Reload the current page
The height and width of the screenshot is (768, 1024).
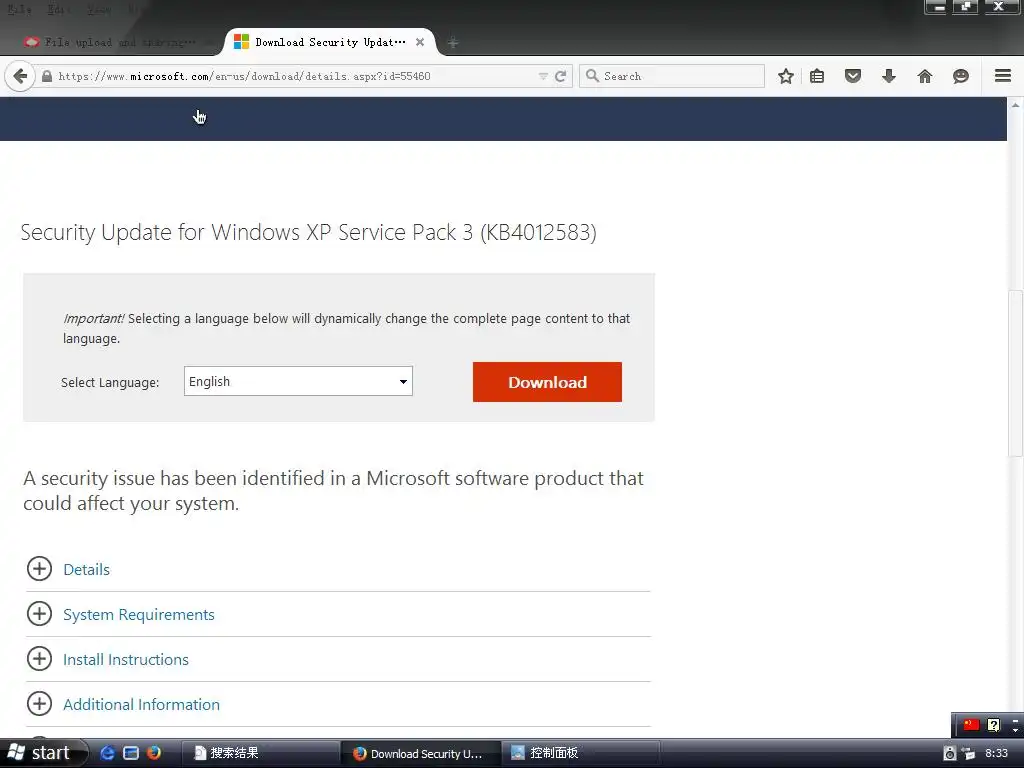tap(560, 76)
